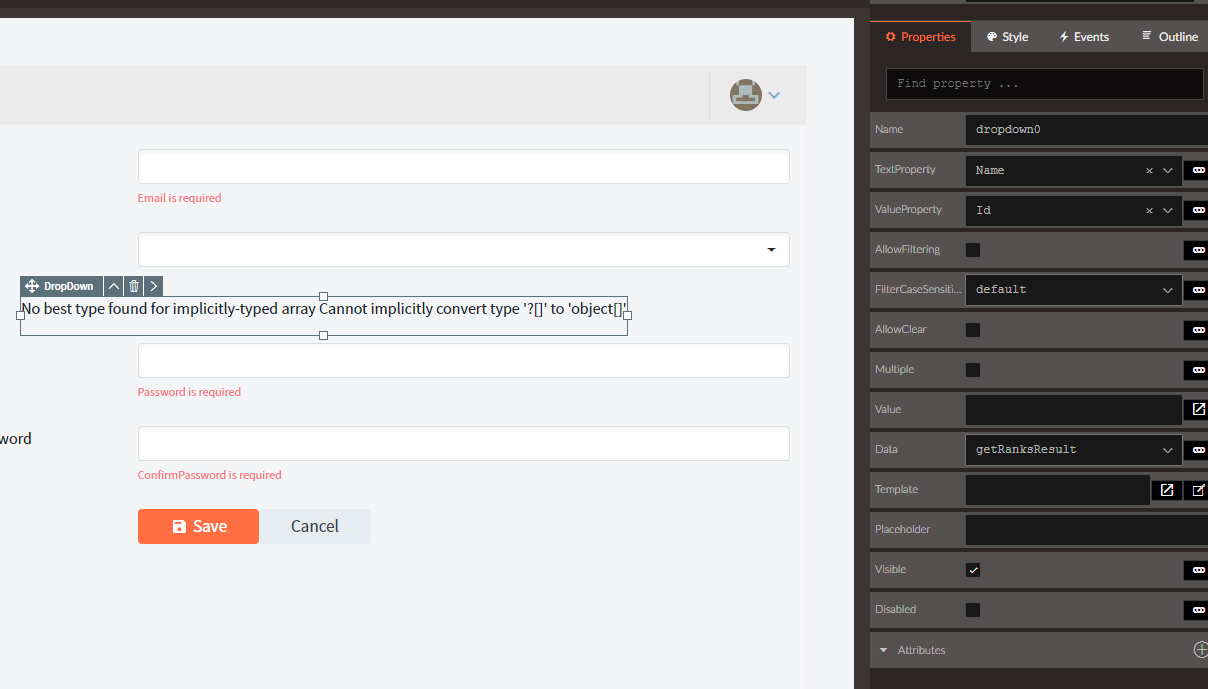This screenshot has height=689, width=1208.
Task: Click the 'Password is required' message
Action: click(189, 392)
